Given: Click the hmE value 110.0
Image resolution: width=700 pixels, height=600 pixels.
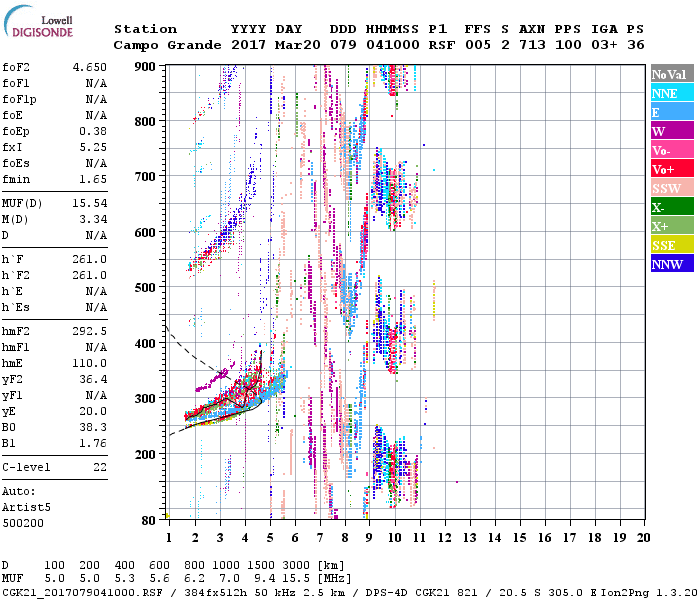Looking at the screenshot, I should tap(90, 364).
